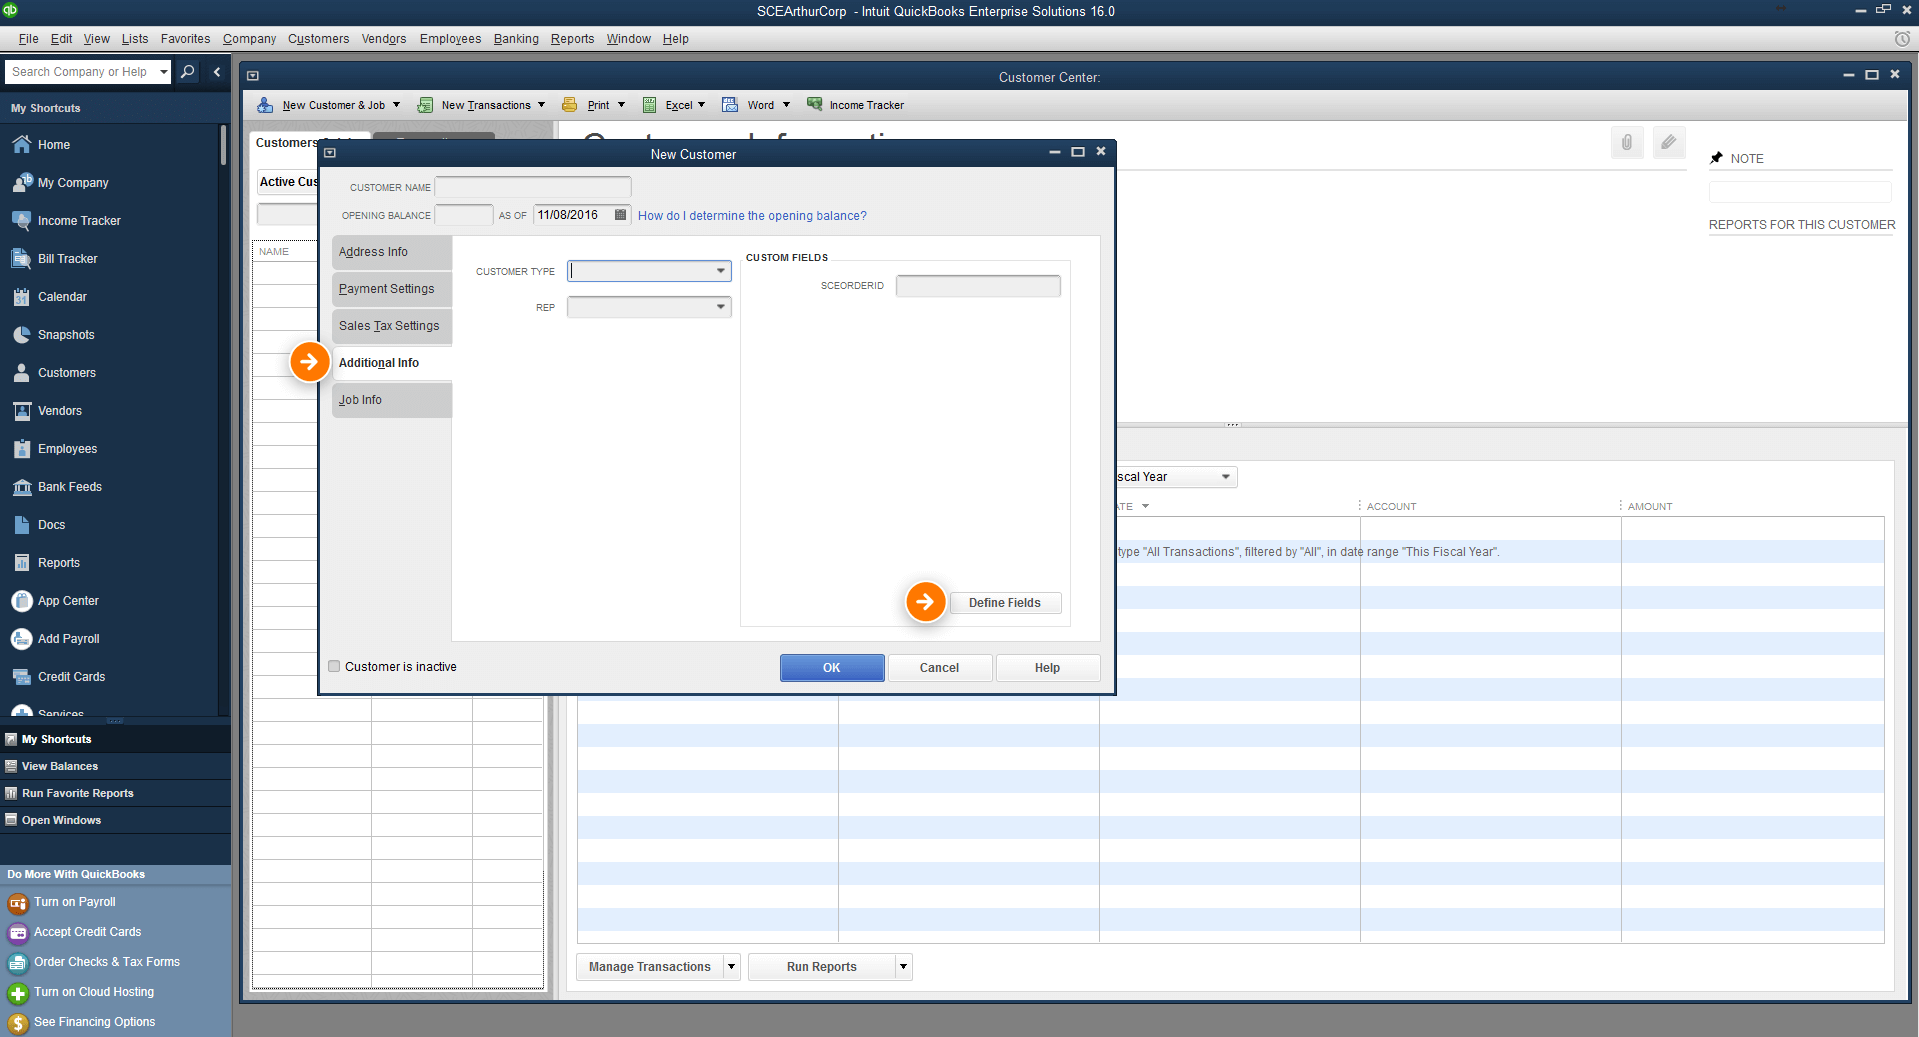Viewport: 1919px width, 1037px height.
Task: Open Employees shortcut in sidebar
Action: click(67, 449)
